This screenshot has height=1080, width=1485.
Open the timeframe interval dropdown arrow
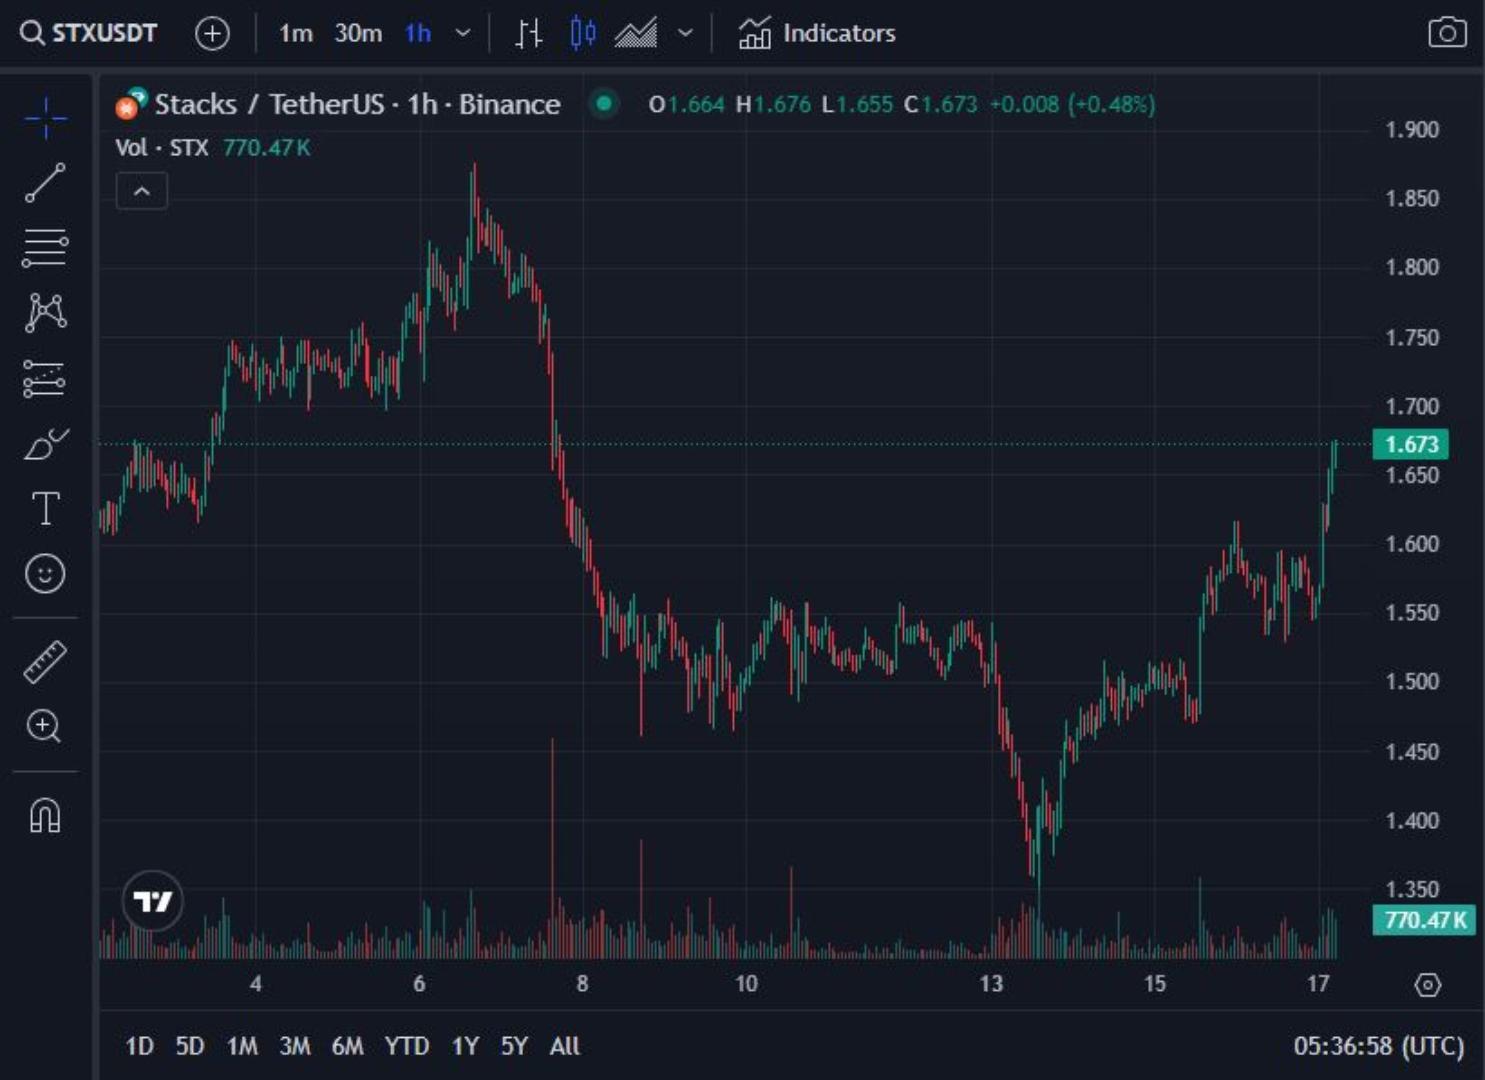(463, 33)
